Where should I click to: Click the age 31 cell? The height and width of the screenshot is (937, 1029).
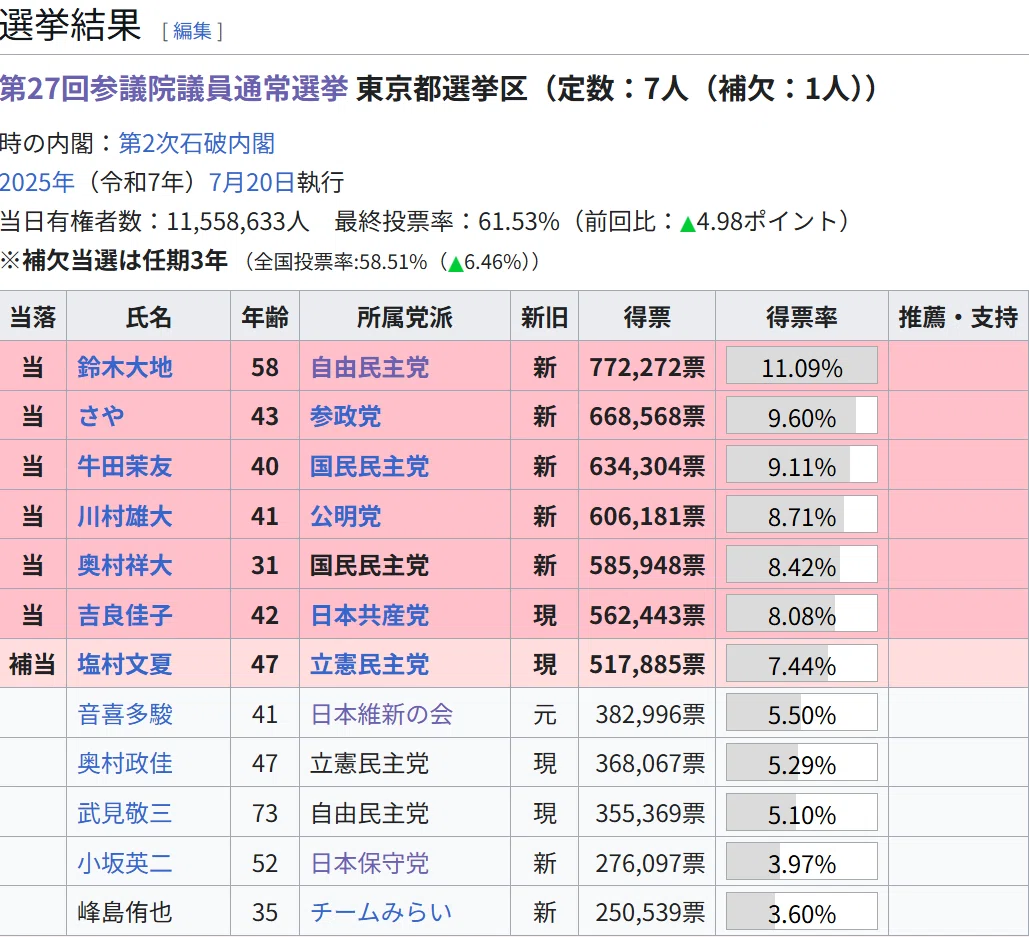[x=265, y=565]
